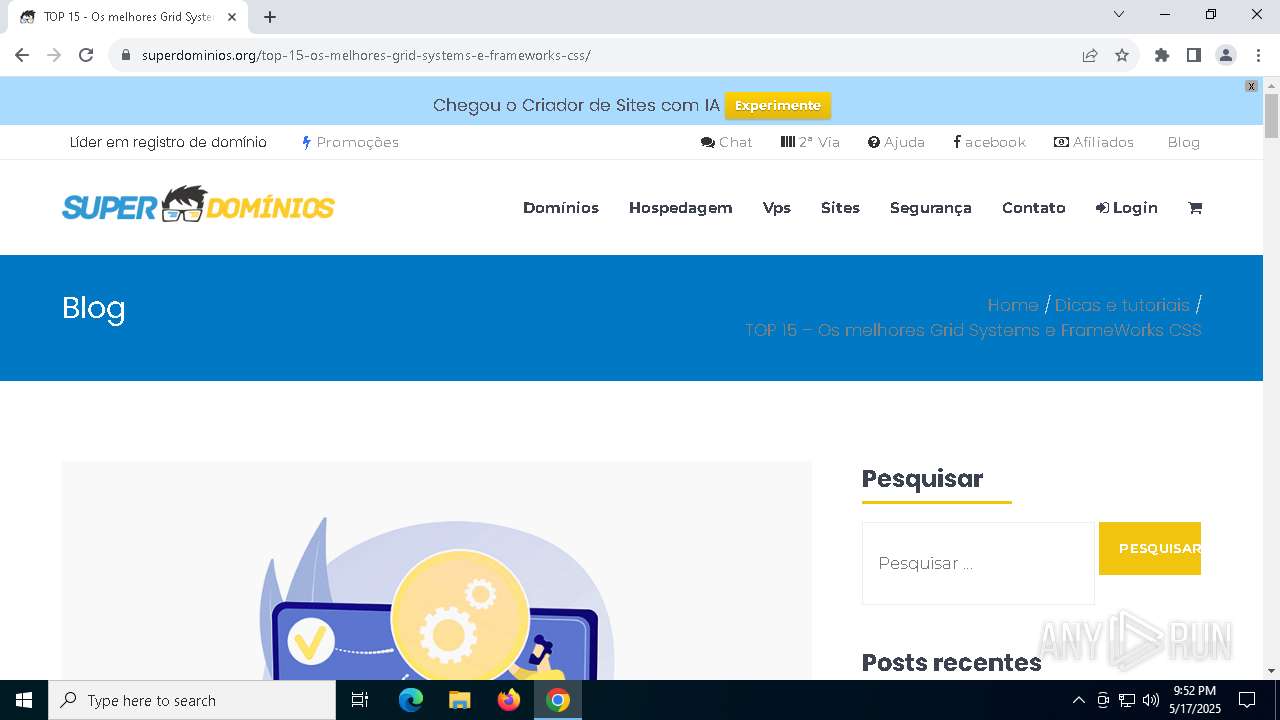Open the volume tray icon
The height and width of the screenshot is (720, 1280).
click(1151, 700)
